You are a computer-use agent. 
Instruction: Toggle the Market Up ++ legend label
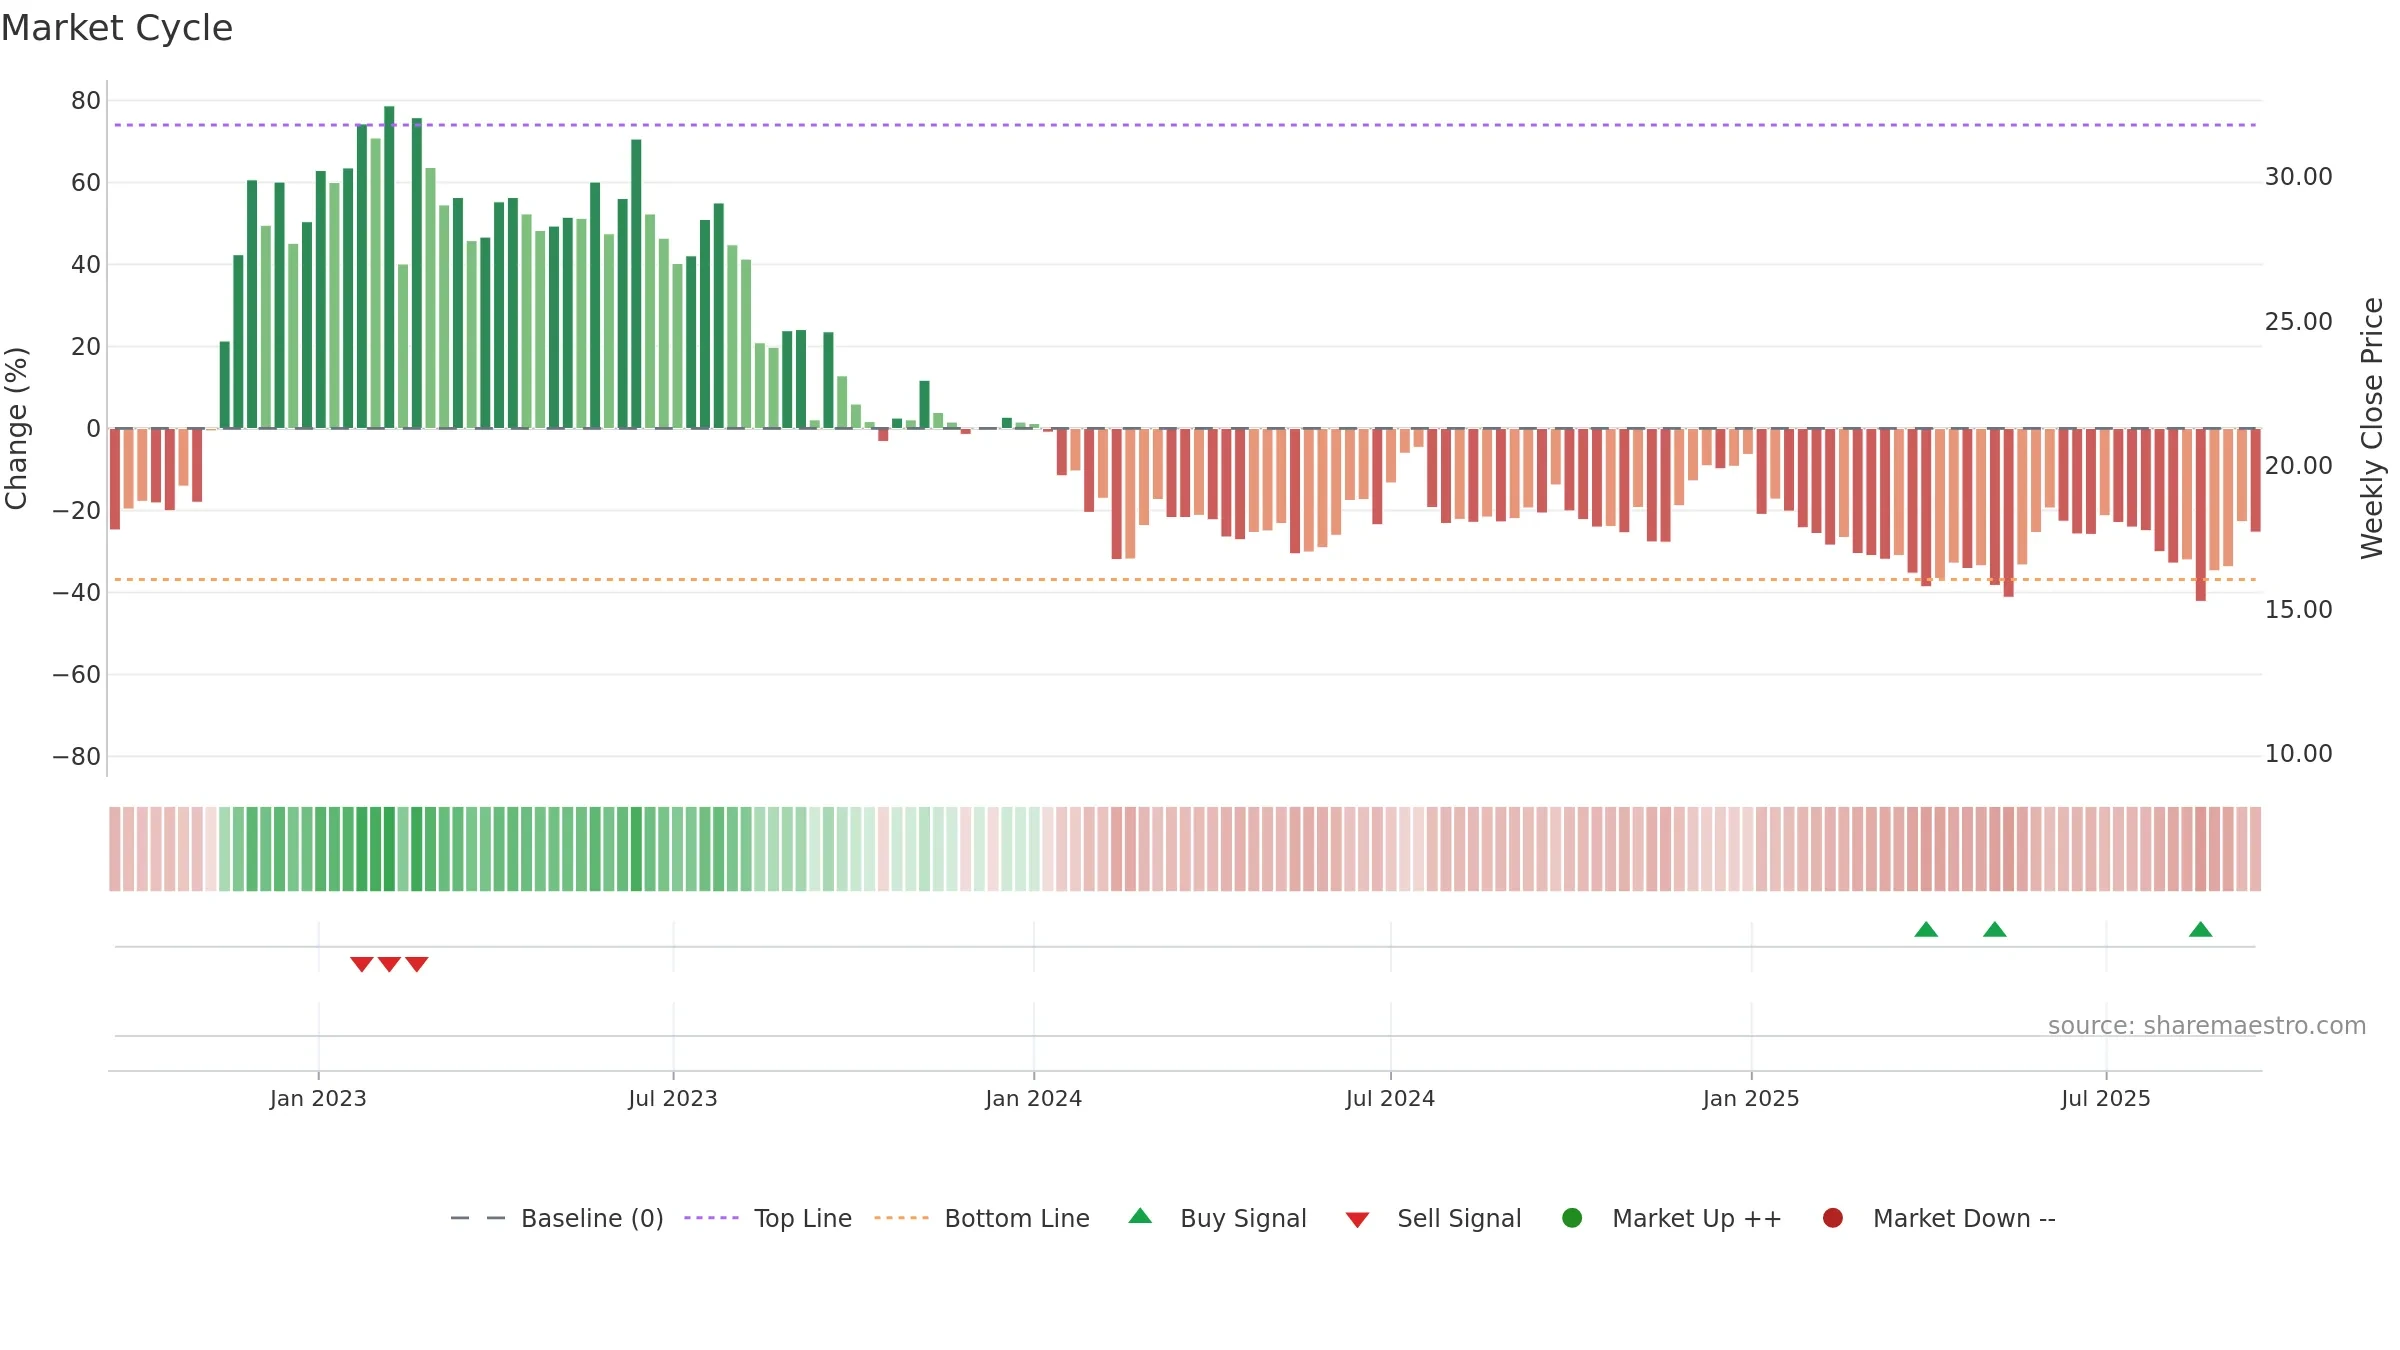(1697, 1218)
